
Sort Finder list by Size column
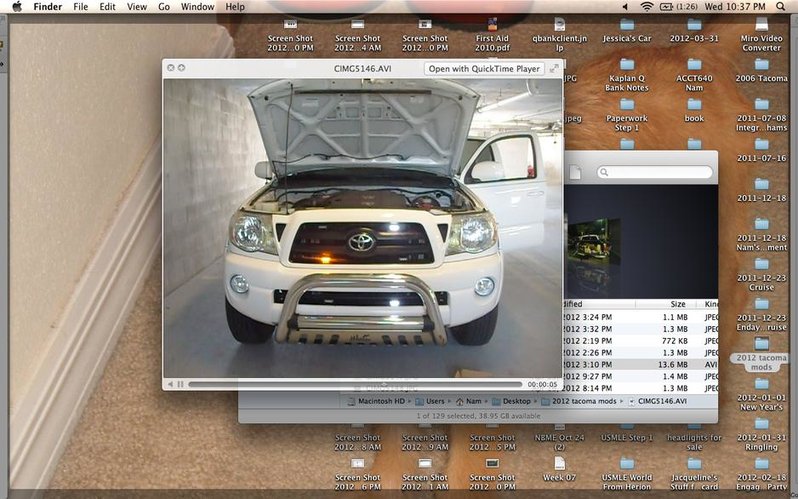(x=677, y=304)
